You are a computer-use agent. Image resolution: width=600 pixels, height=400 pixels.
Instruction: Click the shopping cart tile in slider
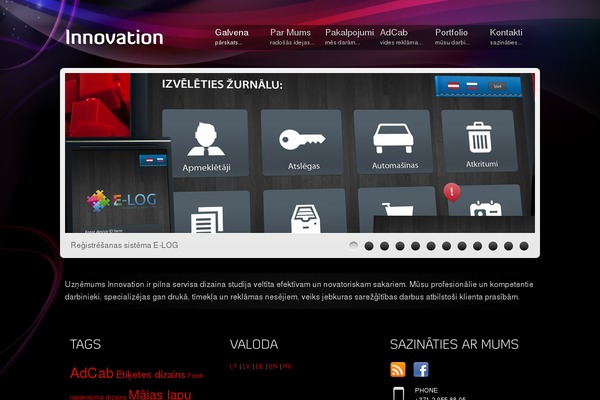[397, 202]
